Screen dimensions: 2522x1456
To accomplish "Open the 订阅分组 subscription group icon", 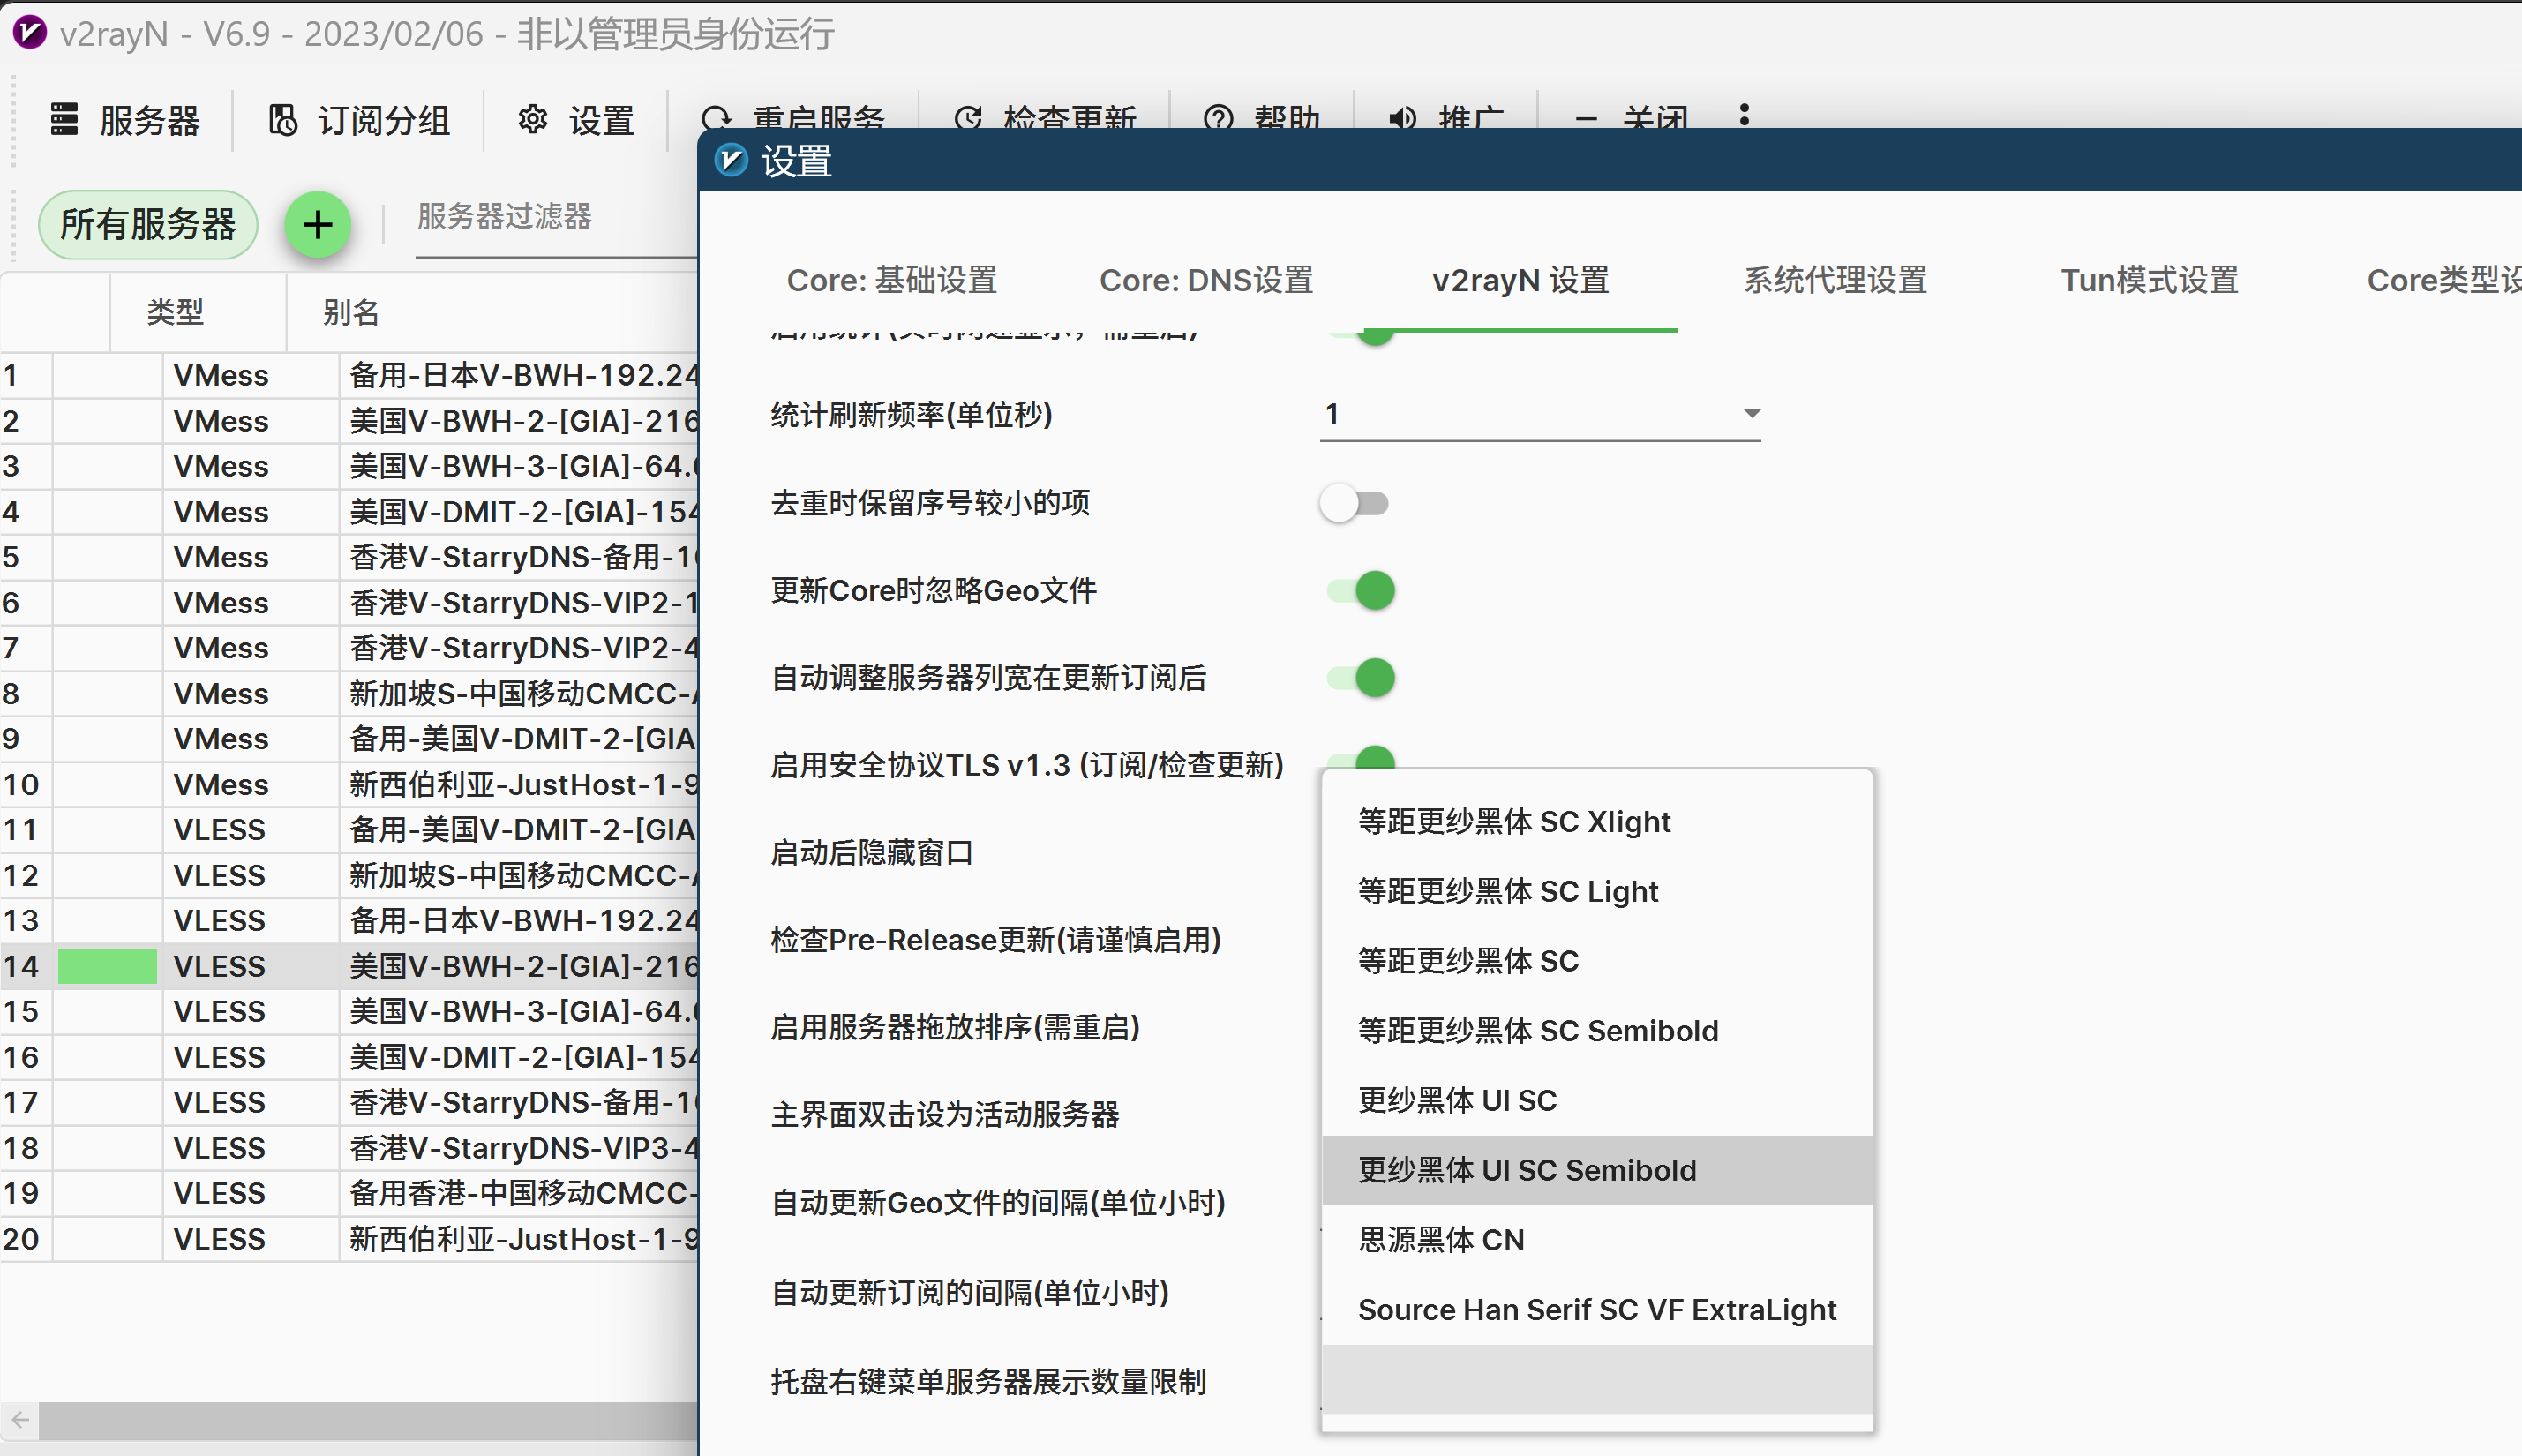I will [283, 119].
